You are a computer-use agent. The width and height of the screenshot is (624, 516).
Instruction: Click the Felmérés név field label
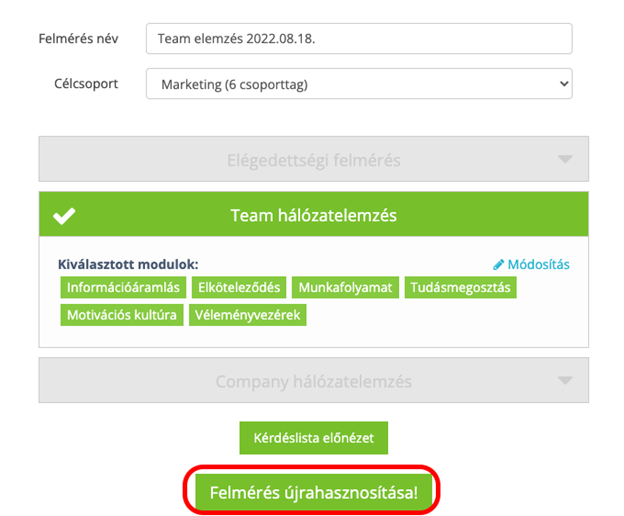click(x=77, y=39)
